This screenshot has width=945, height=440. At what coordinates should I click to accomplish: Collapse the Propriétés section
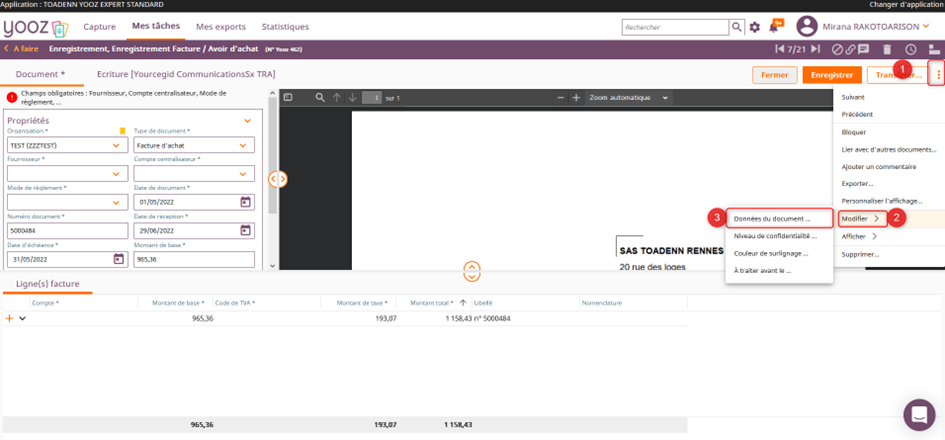(248, 121)
